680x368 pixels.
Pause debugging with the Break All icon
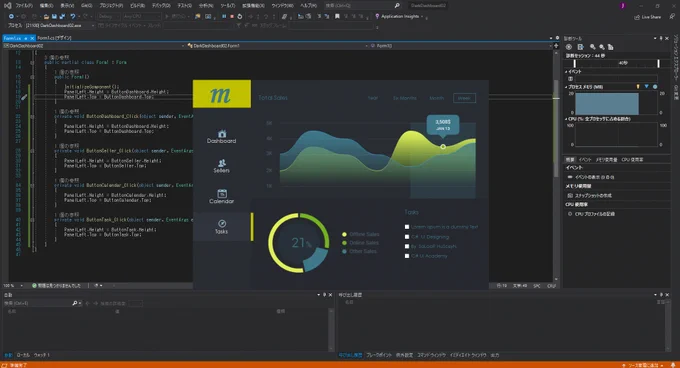[x=224, y=16]
